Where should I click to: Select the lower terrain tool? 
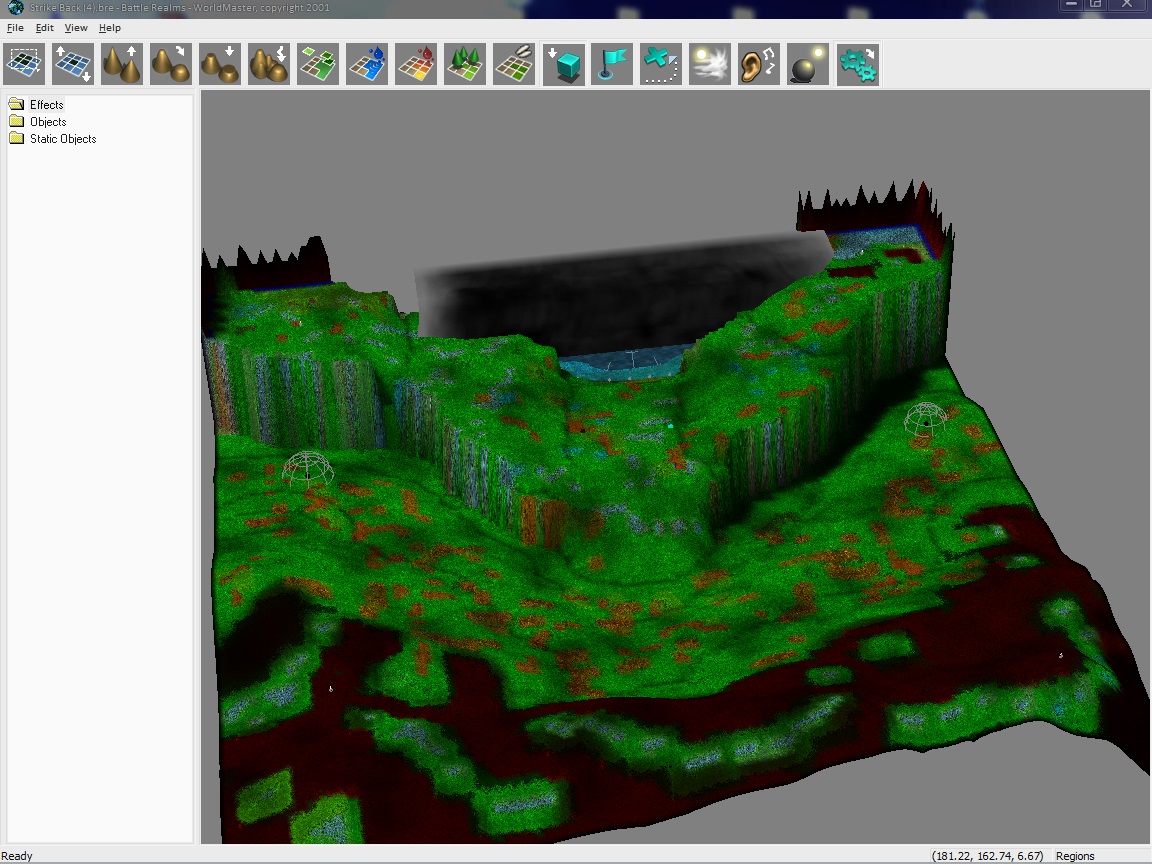(x=220, y=64)
